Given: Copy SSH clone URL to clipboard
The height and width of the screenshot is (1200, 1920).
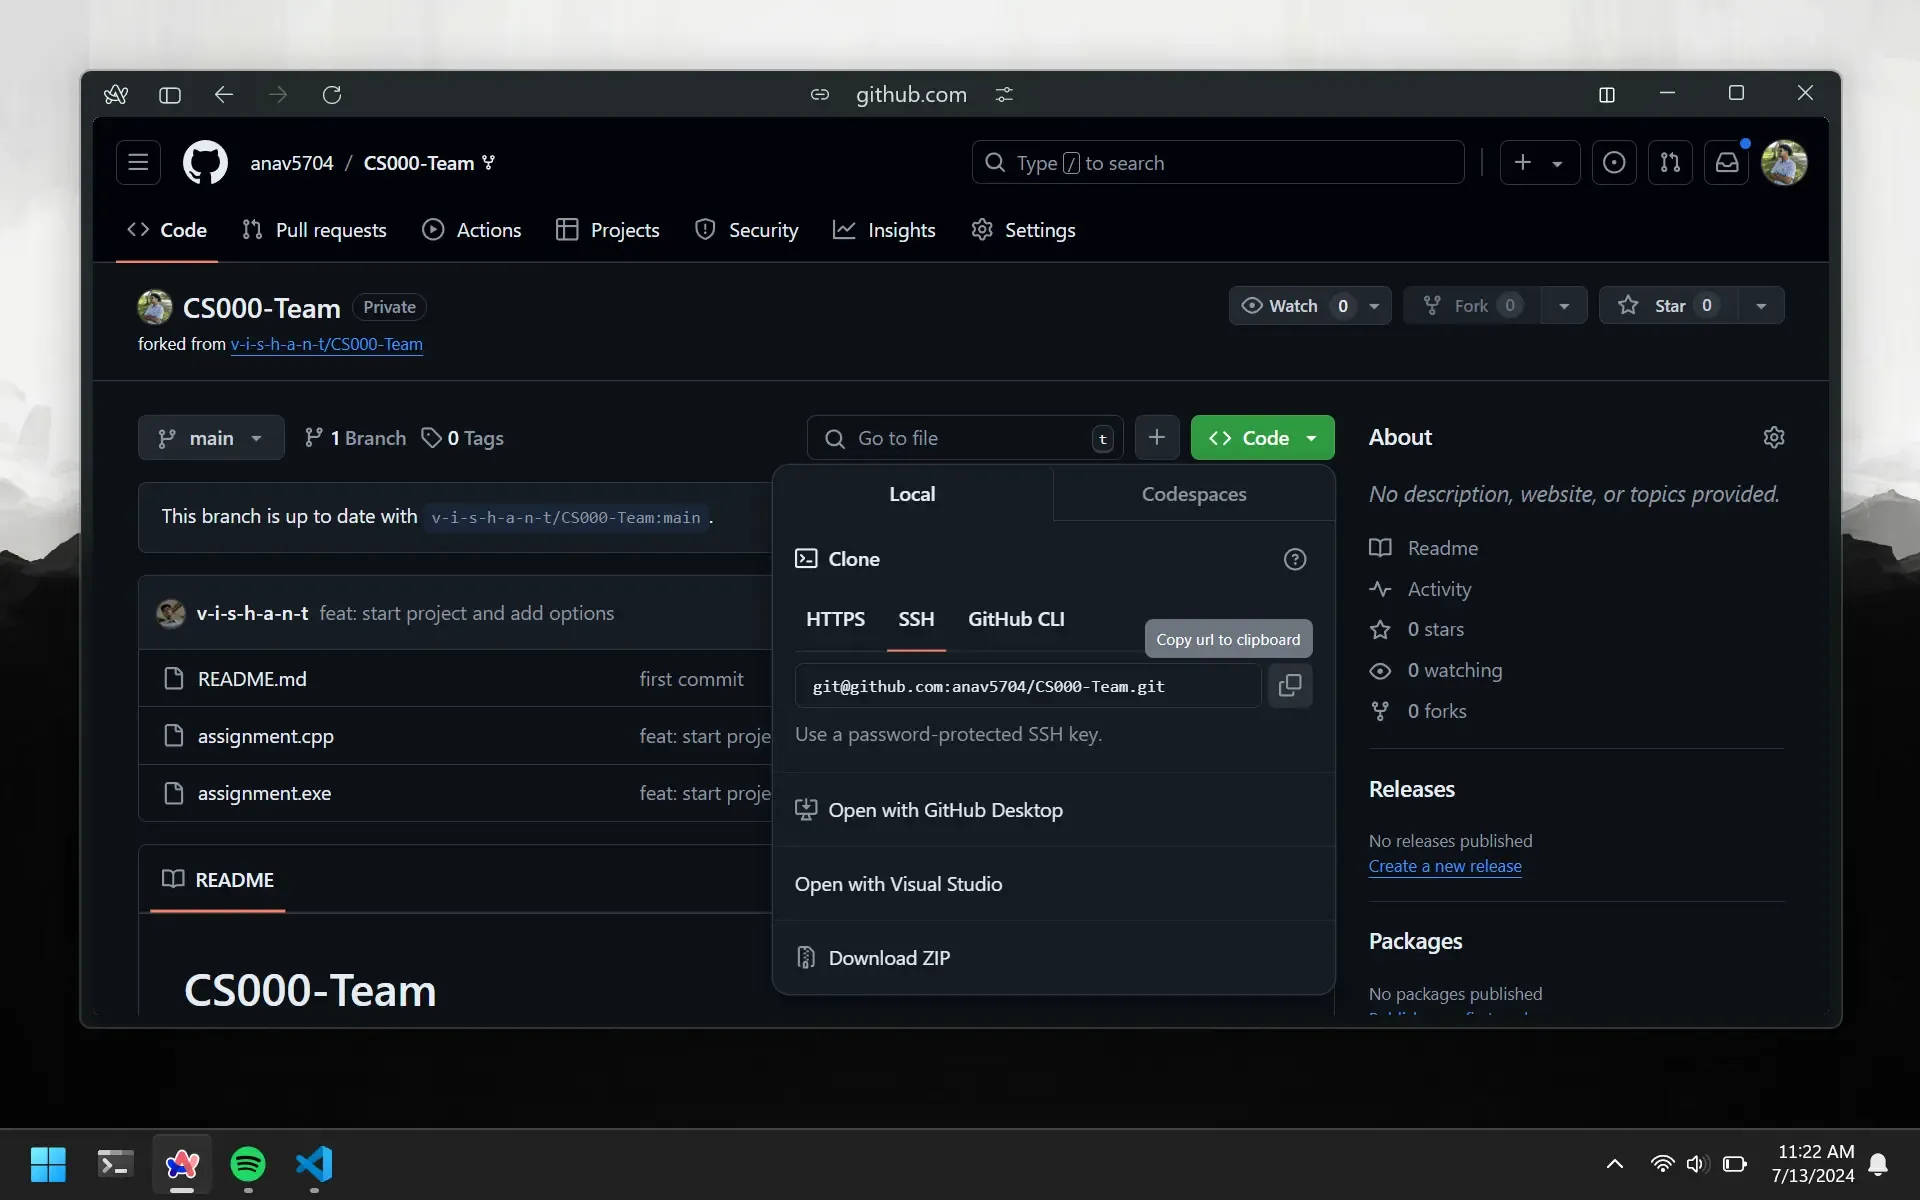Looking at the screenshot, I should tap(1290, 686).
